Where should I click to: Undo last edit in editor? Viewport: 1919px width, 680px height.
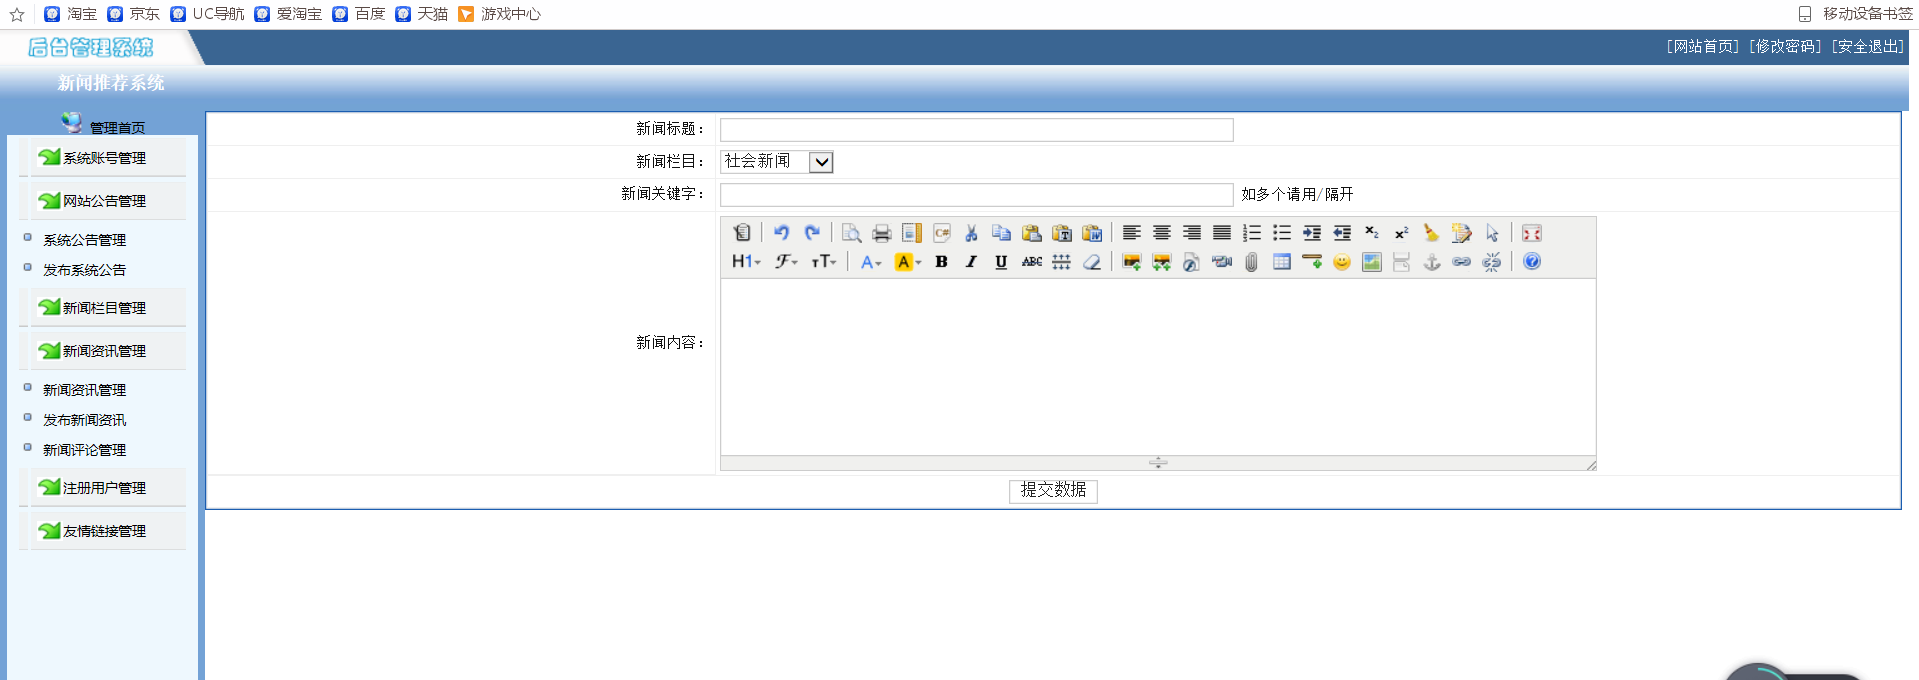(x=782, y=233)
